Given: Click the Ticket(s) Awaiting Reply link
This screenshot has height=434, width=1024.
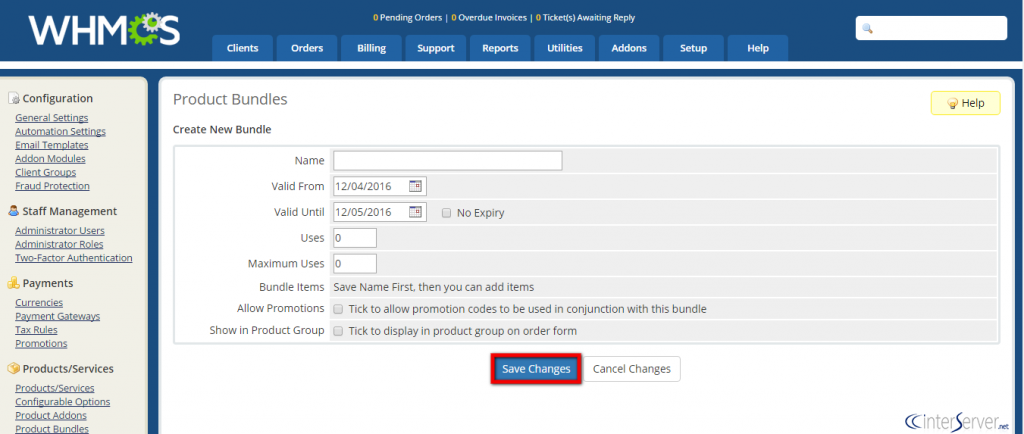Looking at the screenshot, I should [x=585, y=18].
